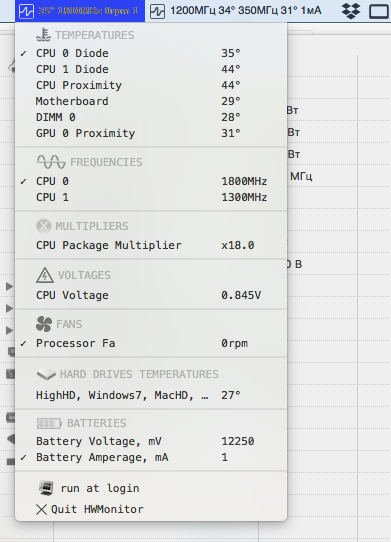This screenshot has width=391, height=542.
Task: Open the second monitor menu bar item showing 1200МГц
Action: click(235, 11)
